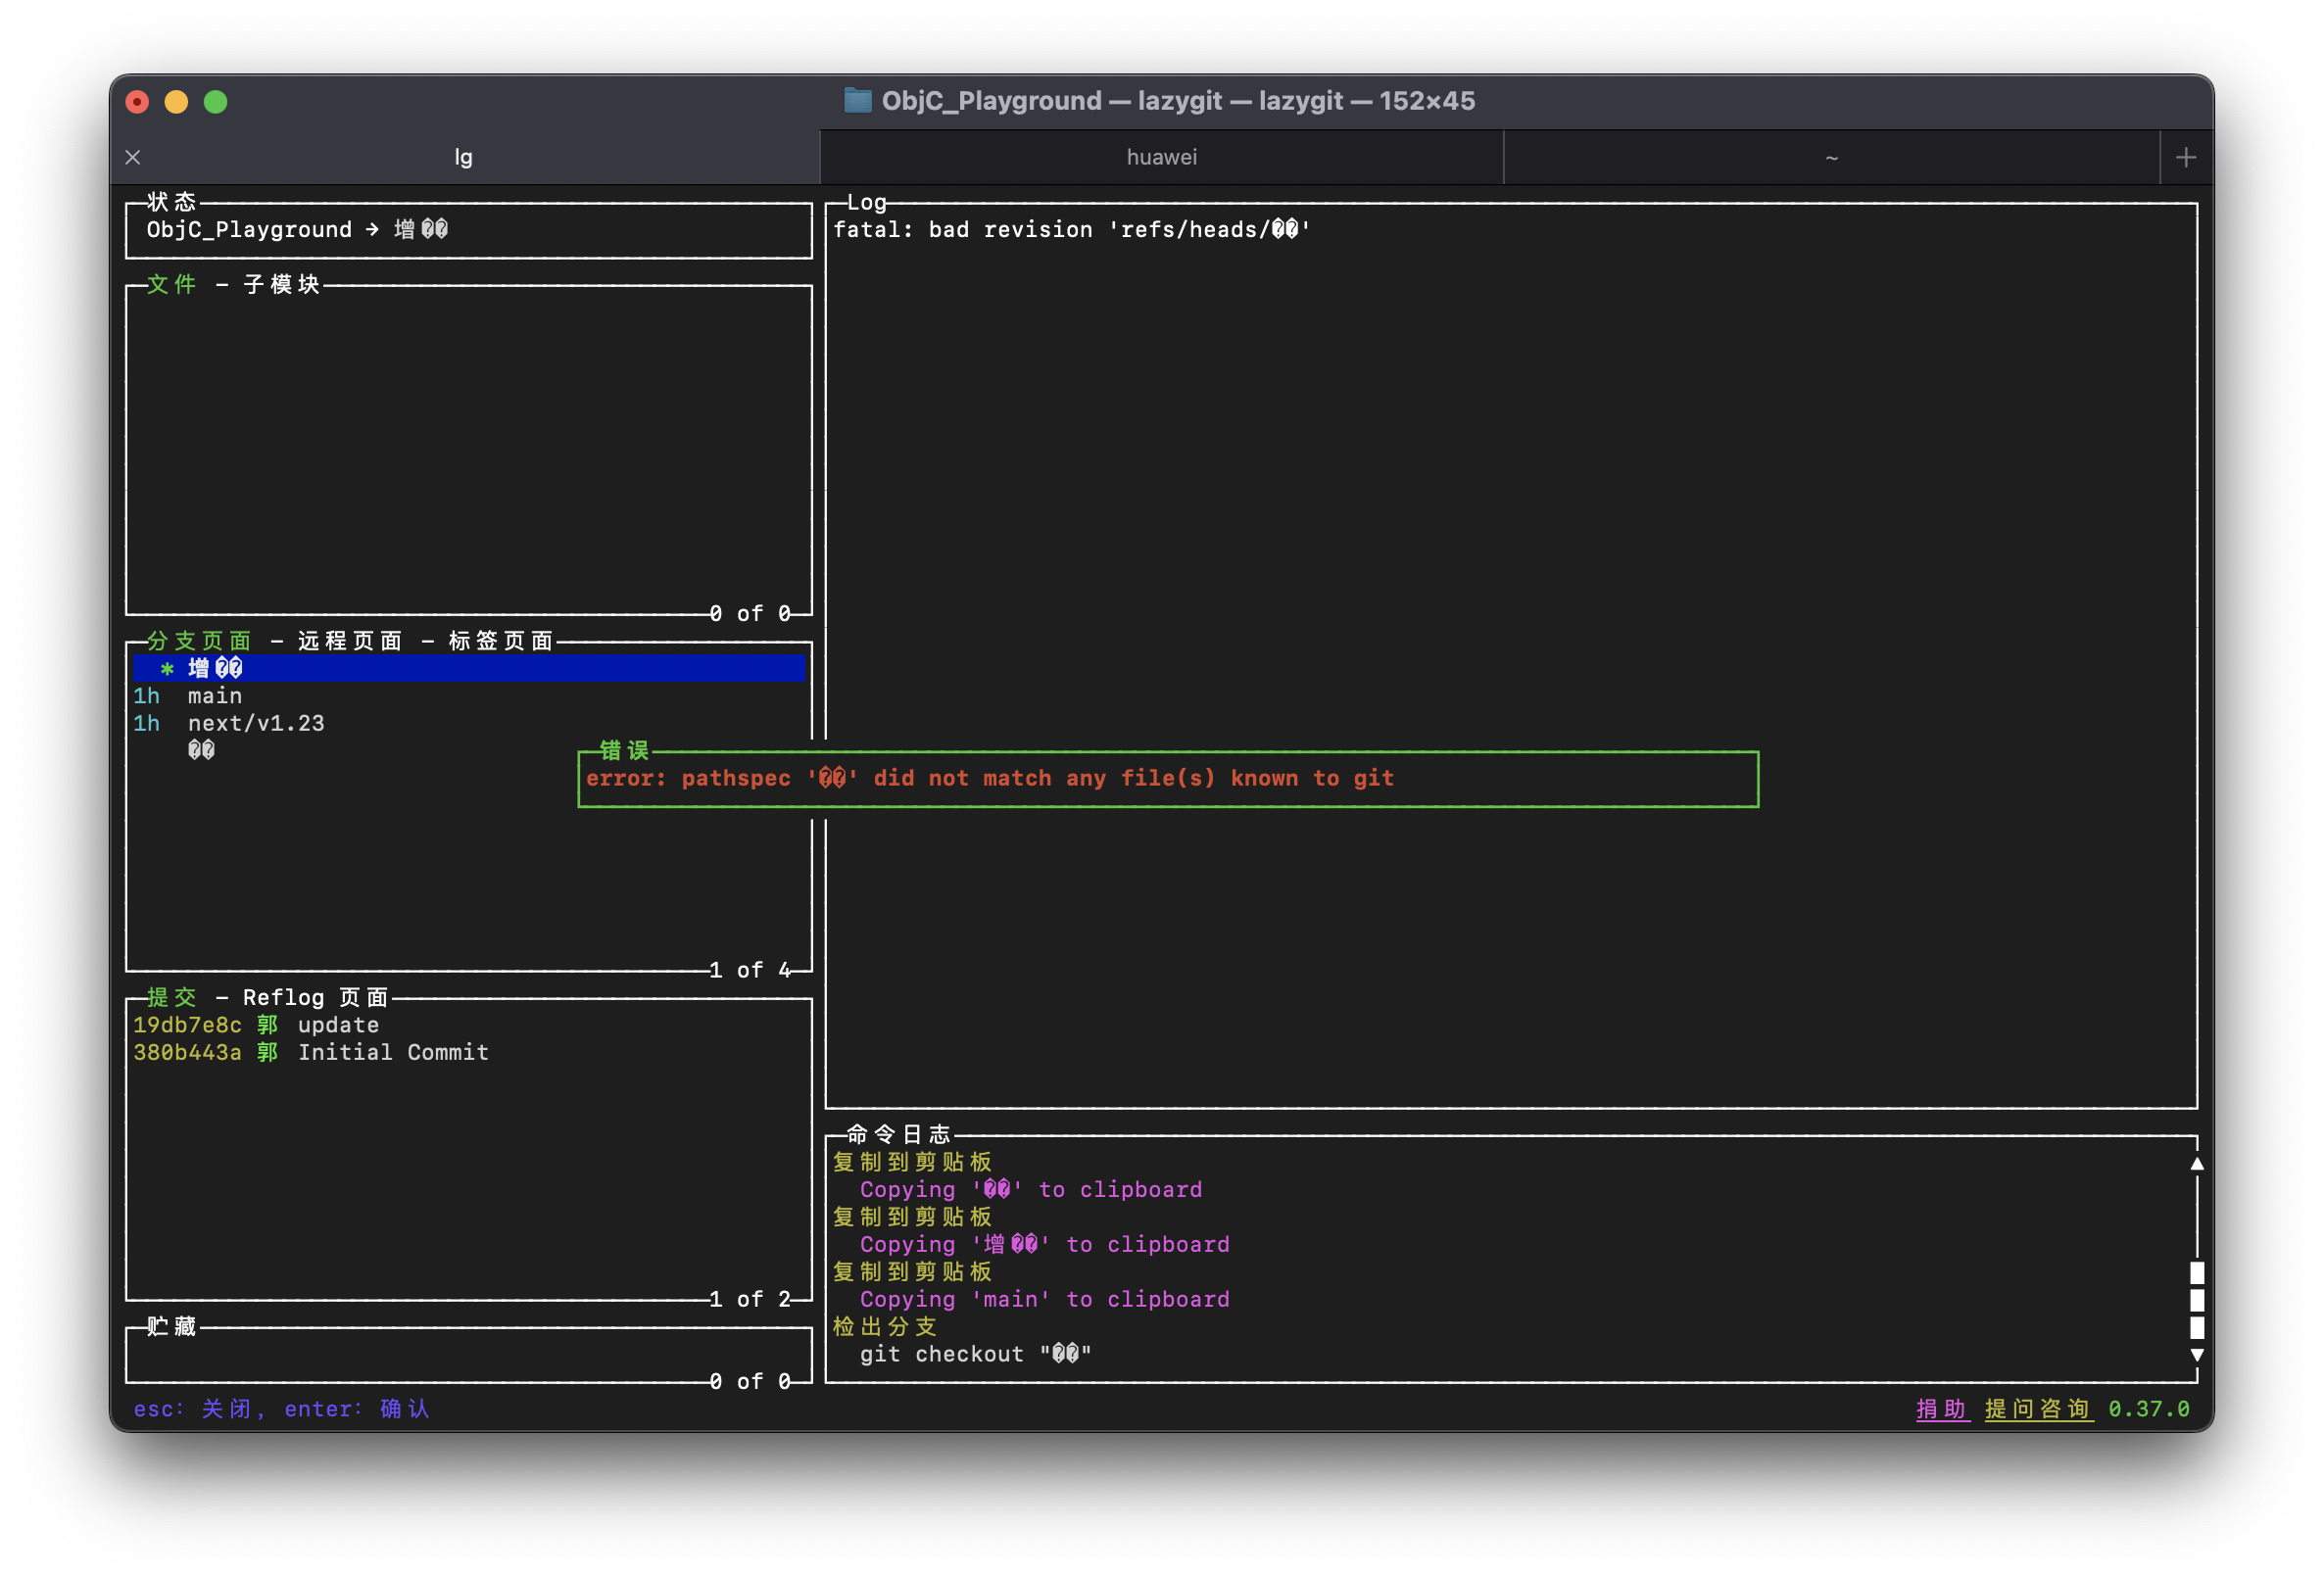Click the 捐助 donate link
2324x1577 pixels.
click(x=1942, y=1409)
